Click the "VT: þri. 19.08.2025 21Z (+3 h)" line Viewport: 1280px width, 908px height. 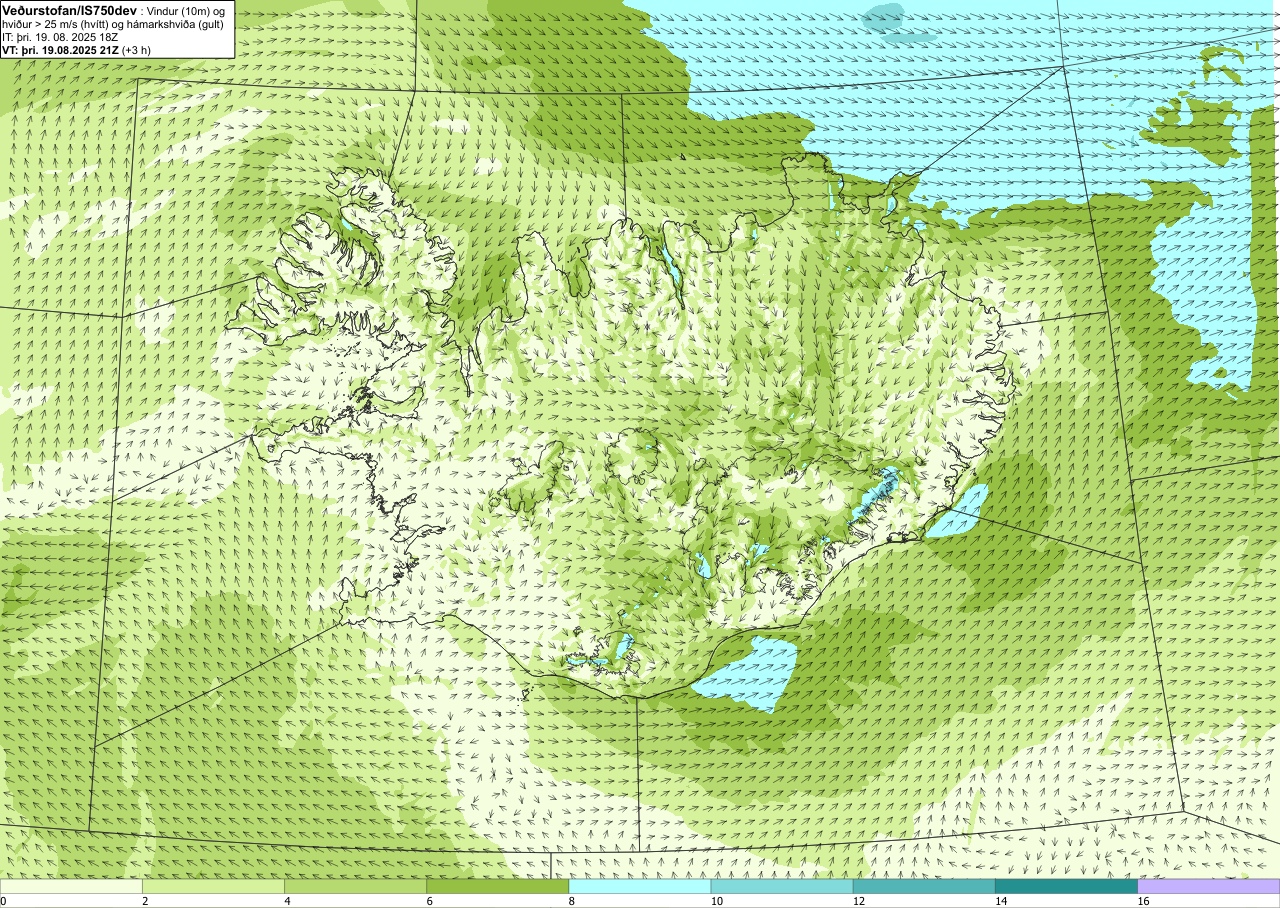(x=77, y=49)
